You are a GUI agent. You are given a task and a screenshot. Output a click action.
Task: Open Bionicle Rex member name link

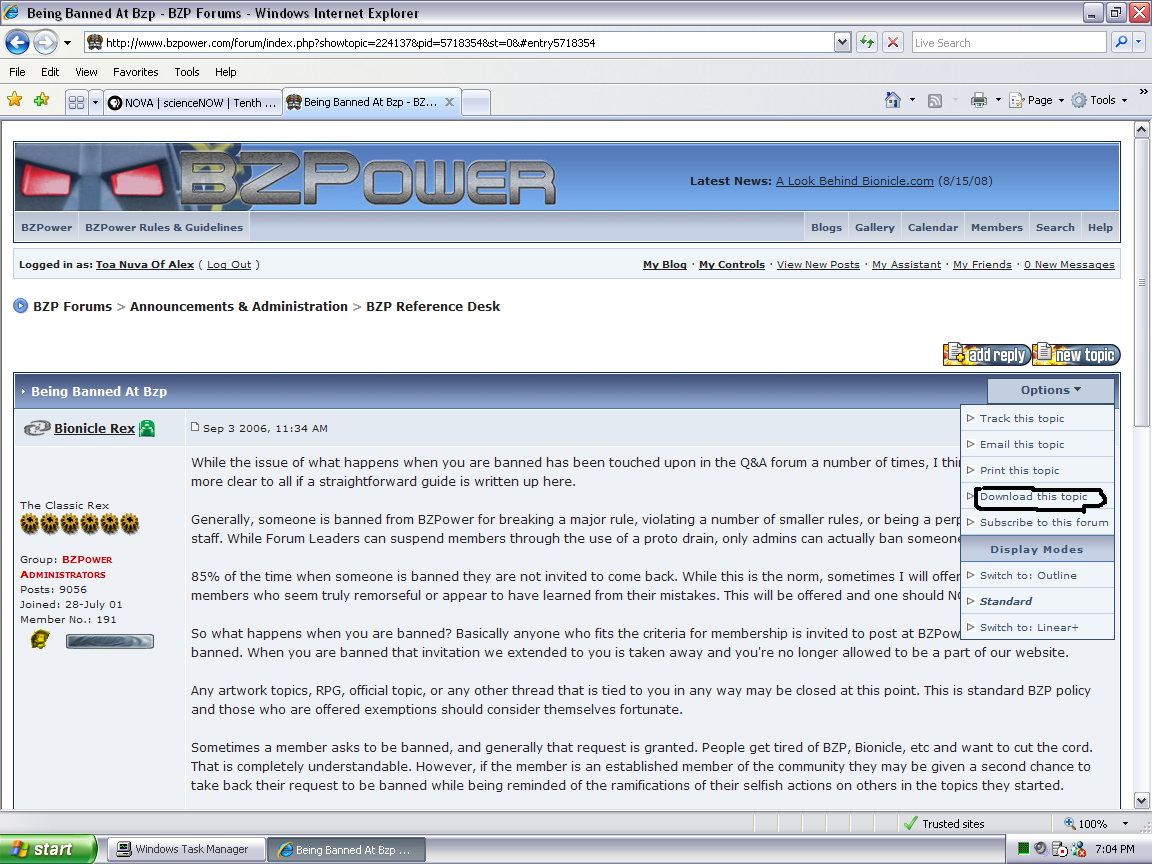94,428
